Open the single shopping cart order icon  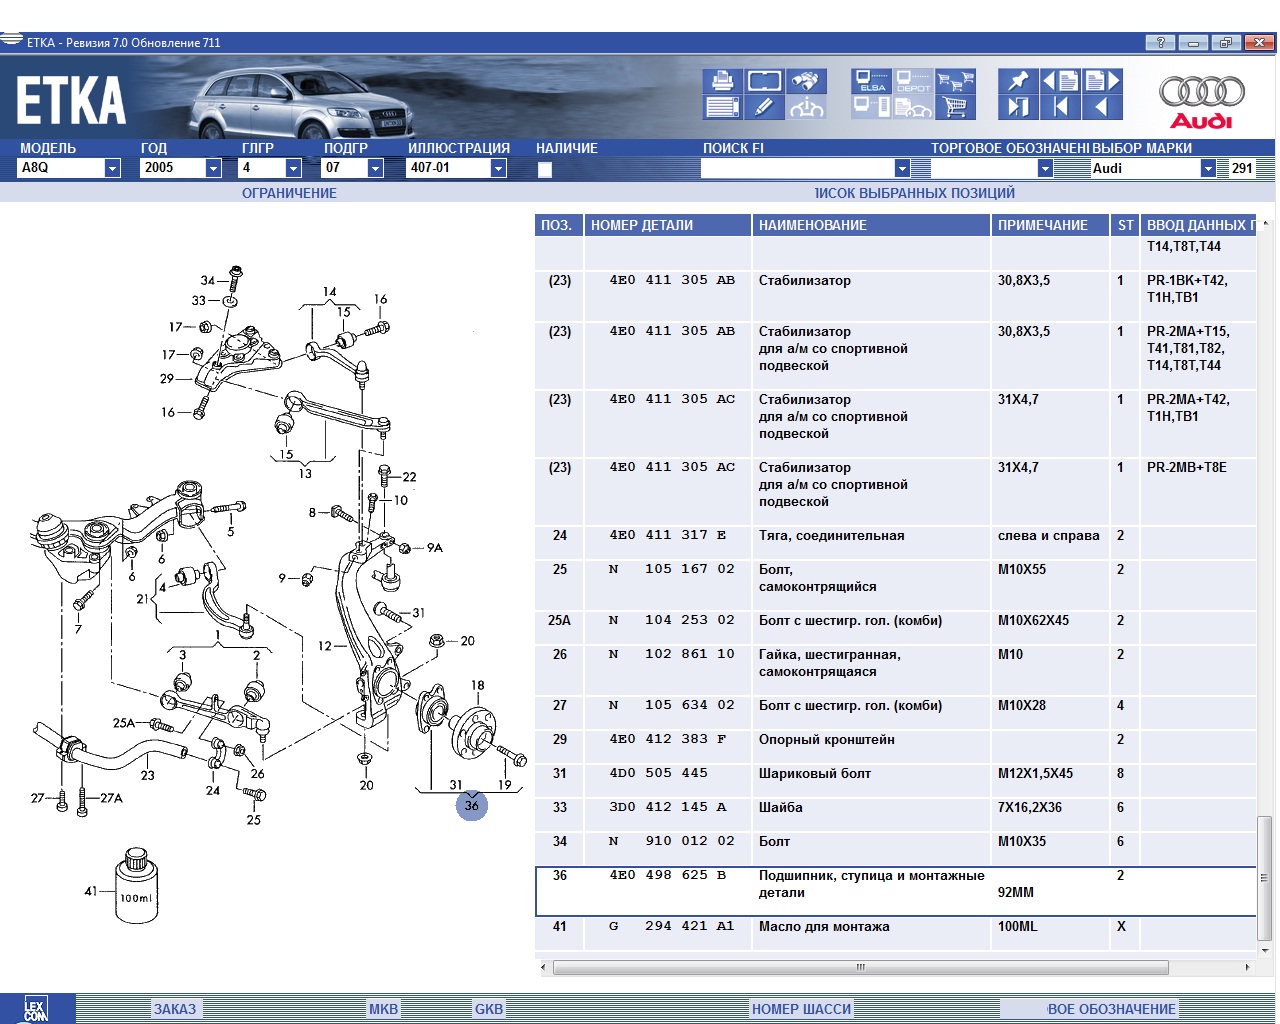(956, 107)
